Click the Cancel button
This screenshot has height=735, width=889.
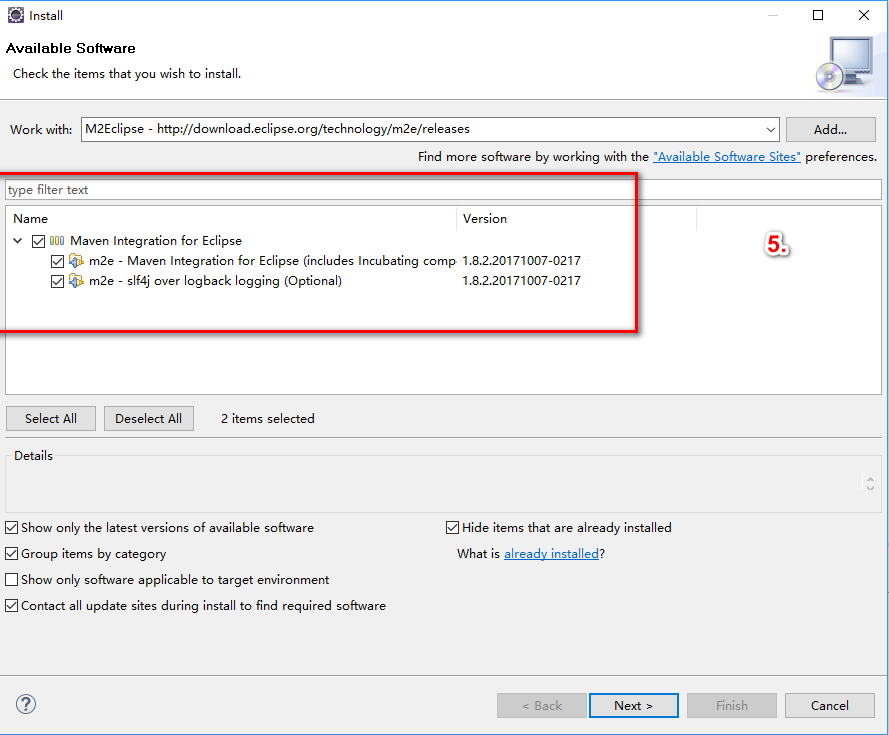[829, 706]
